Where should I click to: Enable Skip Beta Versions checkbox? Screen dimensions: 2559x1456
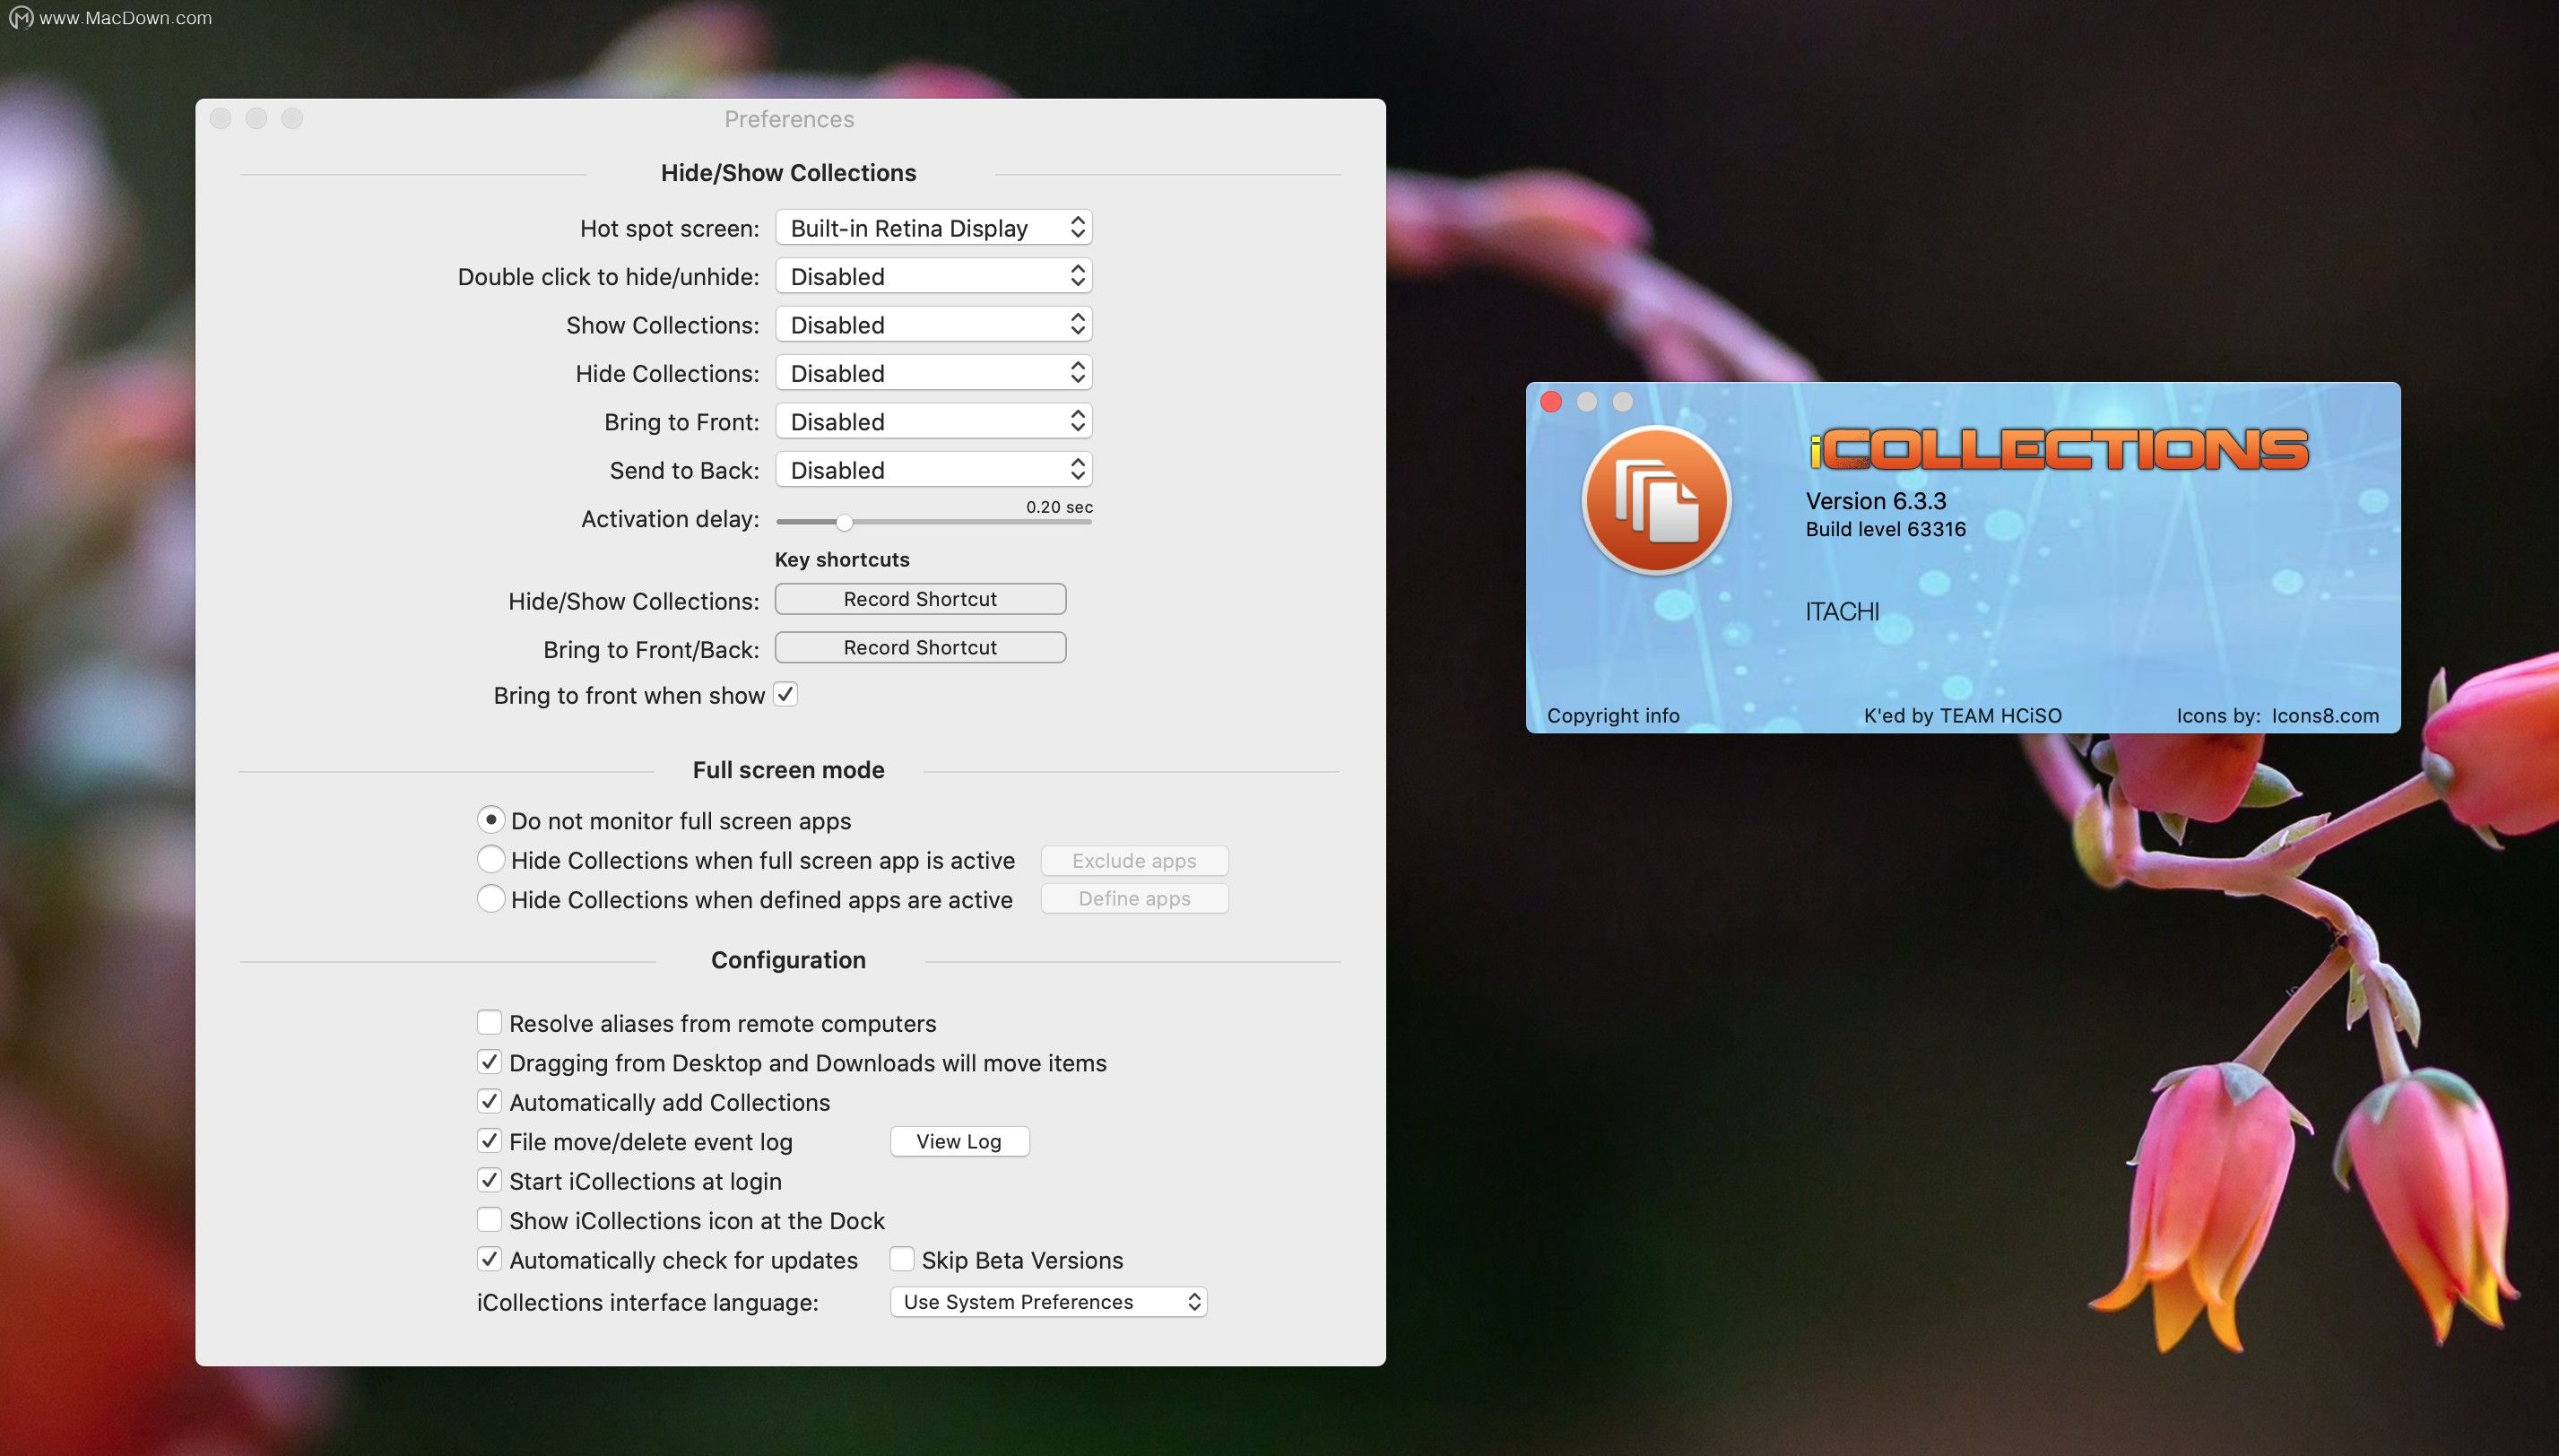point(901,1259)
